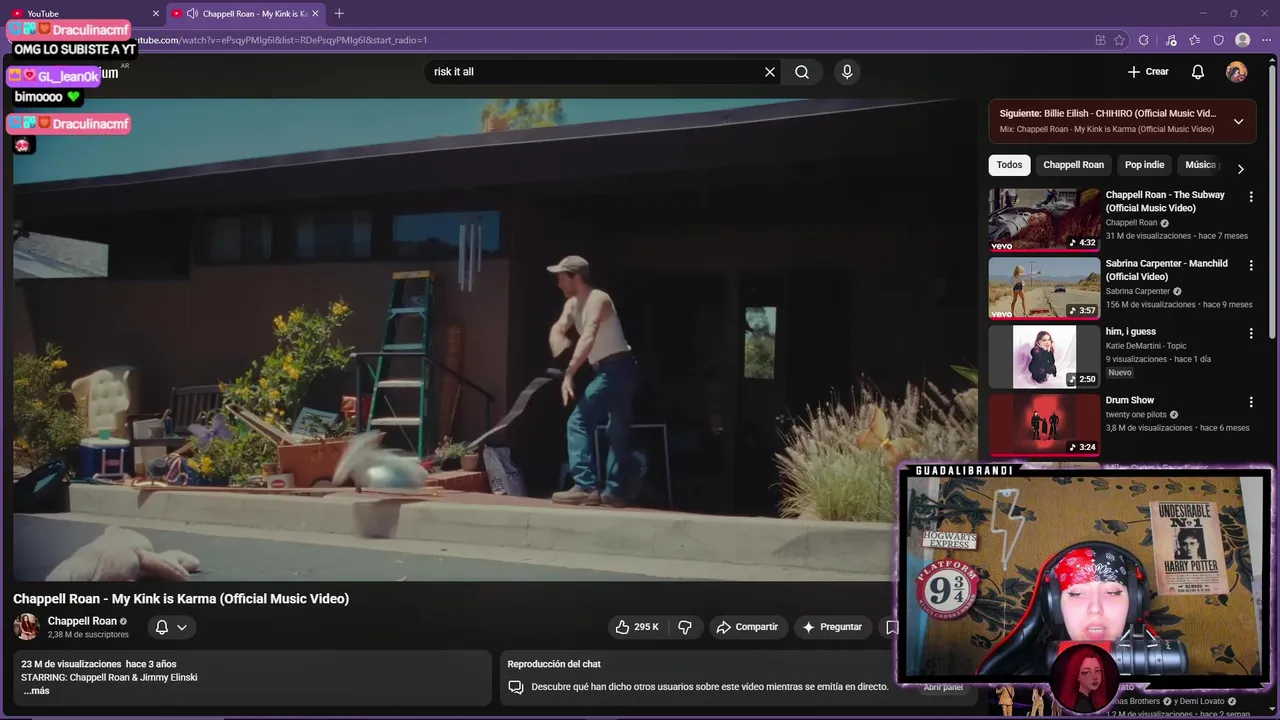Screen dimensions: 1280x720
Task: Open Chappell Roan - The Subway title link
Action: pos(1165,201)
